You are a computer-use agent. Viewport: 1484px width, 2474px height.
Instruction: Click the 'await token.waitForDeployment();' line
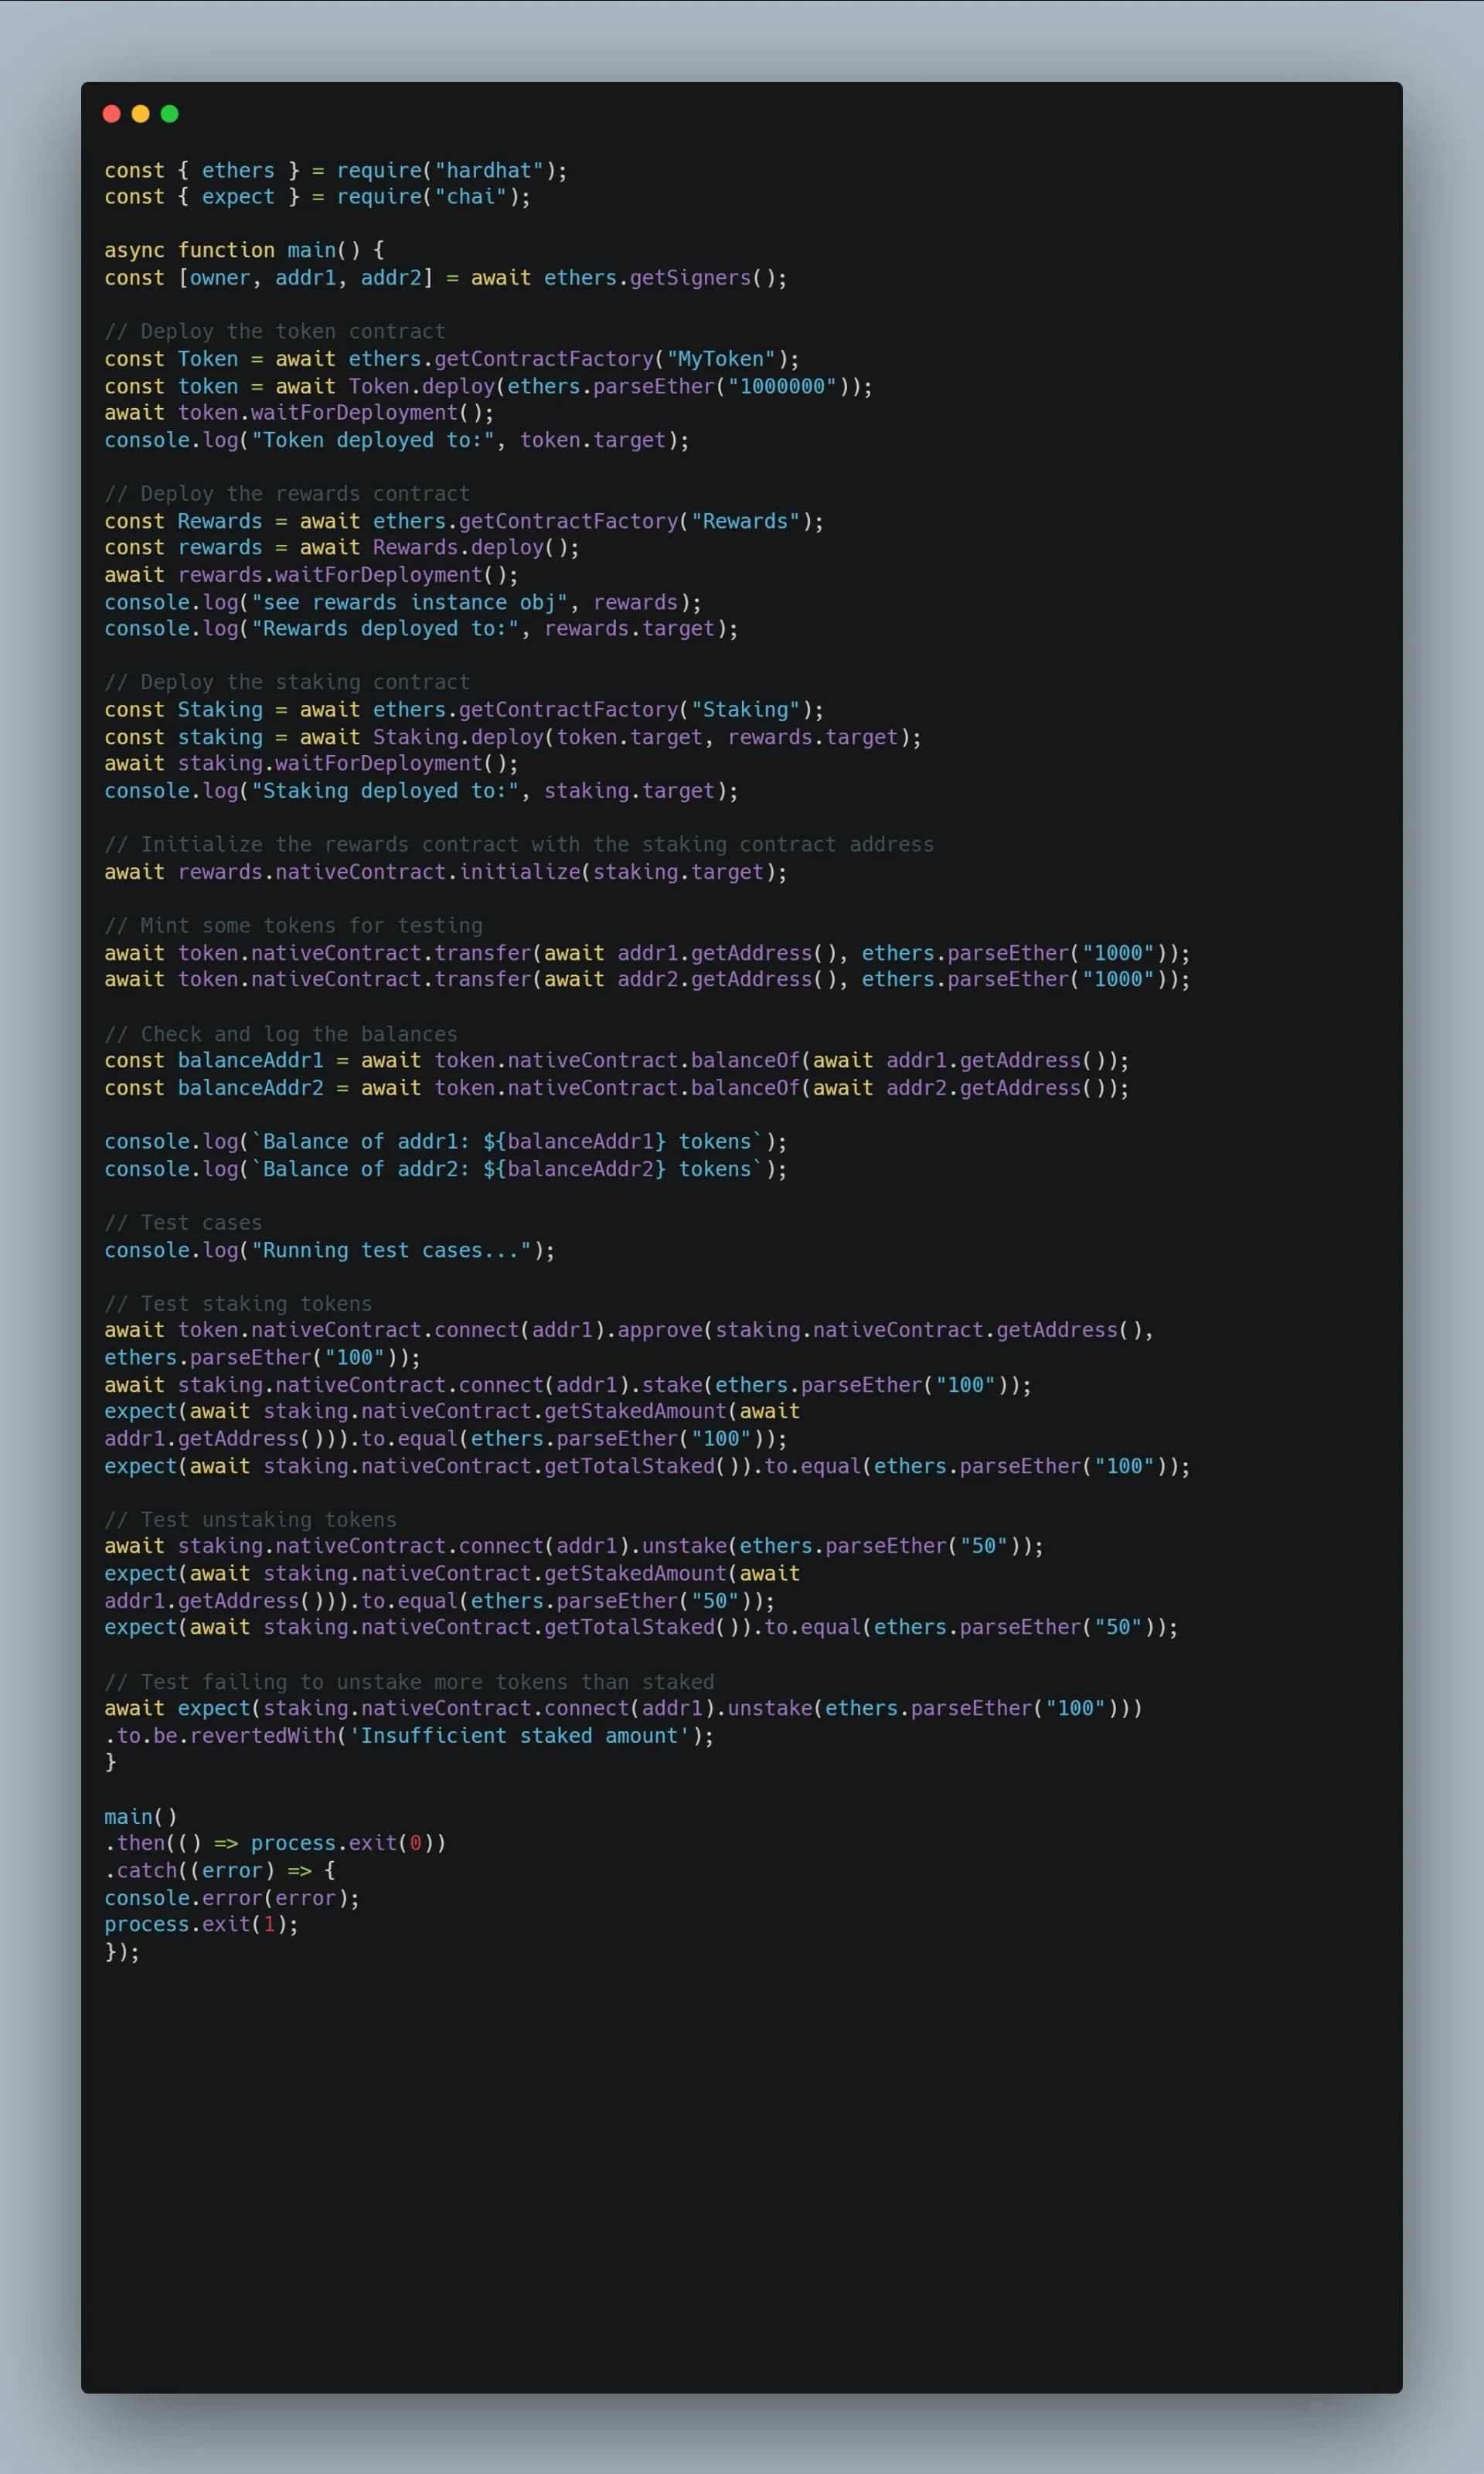299,413
